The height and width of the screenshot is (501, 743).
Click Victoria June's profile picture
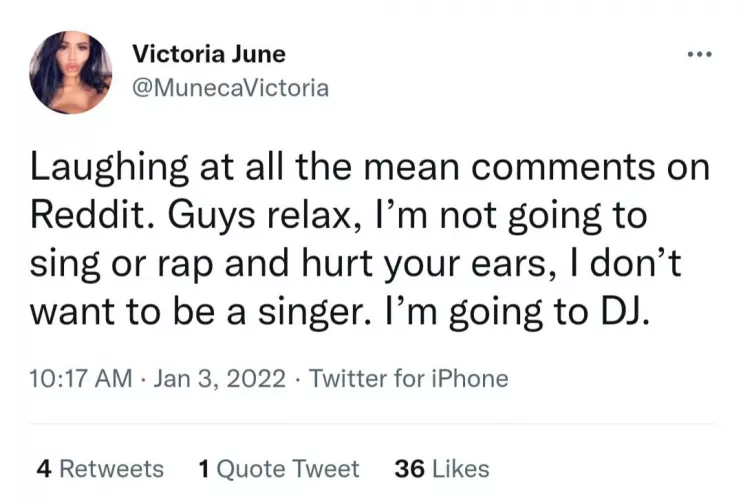tap(71, 70)
